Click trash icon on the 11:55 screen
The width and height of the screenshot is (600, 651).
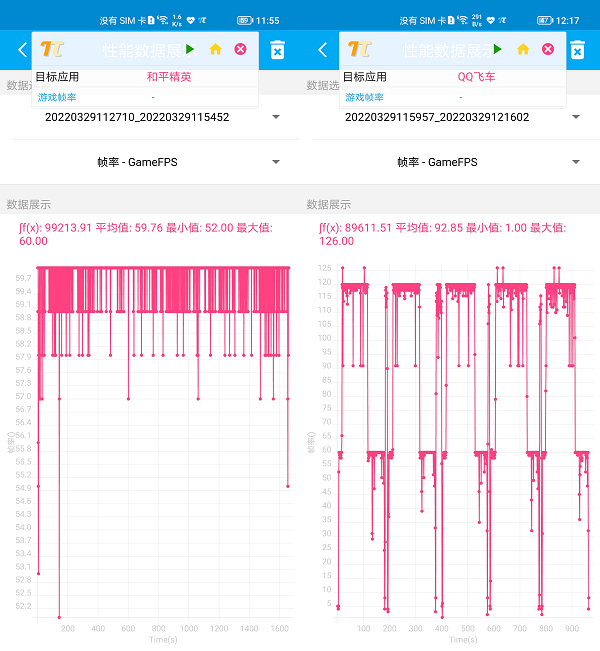point(278,50)
